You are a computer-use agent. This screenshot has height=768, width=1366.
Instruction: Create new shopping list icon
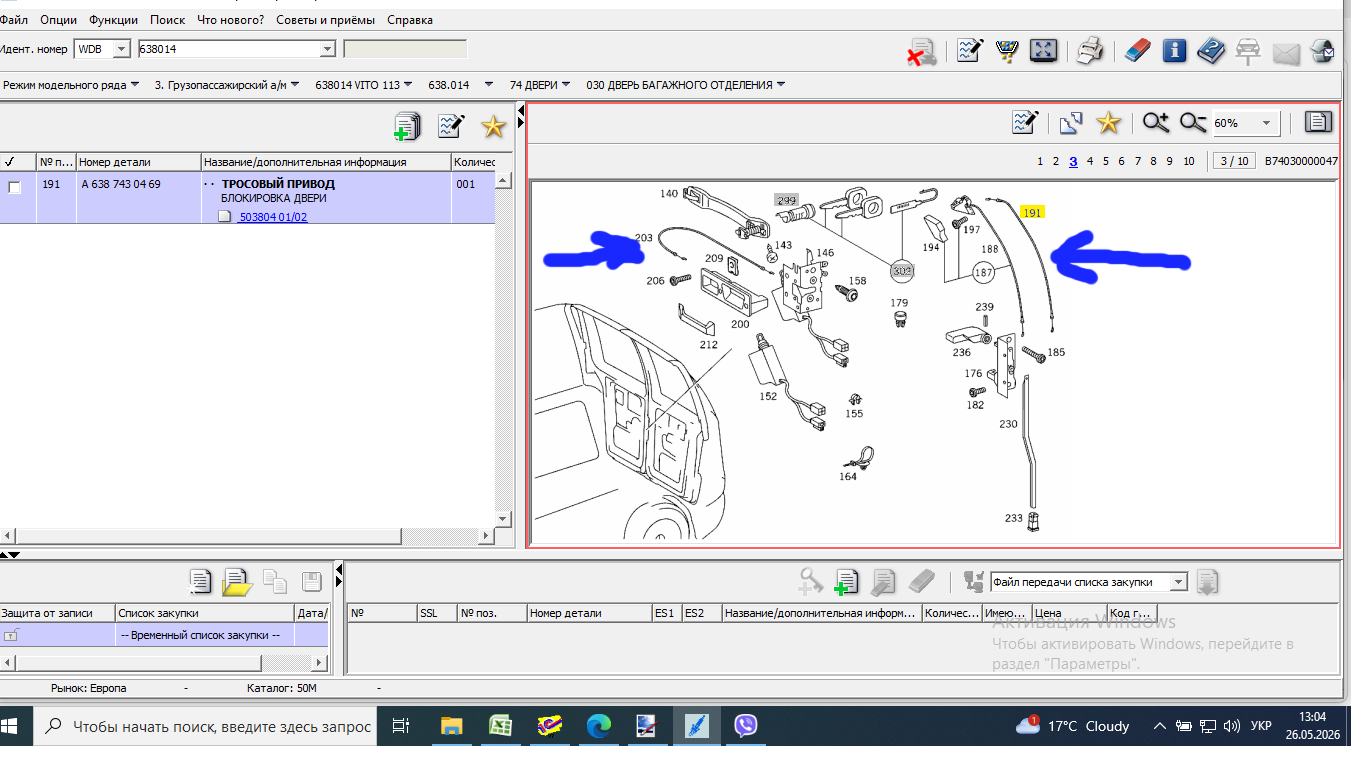coord(201,581)
